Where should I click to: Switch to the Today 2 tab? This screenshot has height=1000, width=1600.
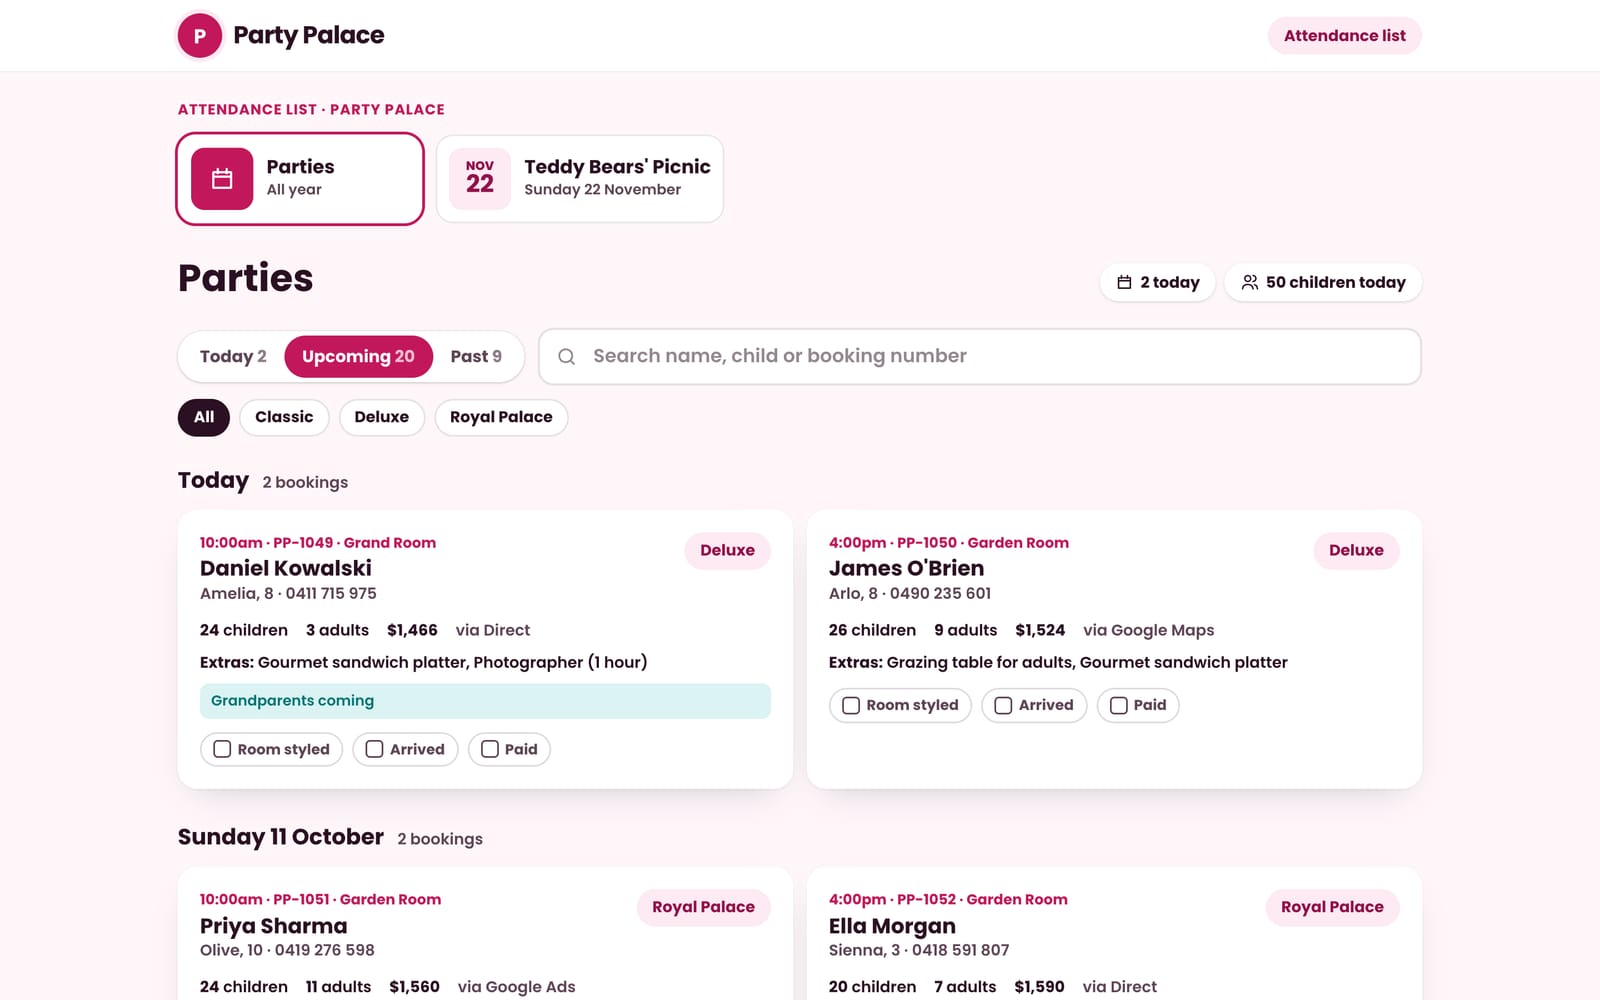coord(233,357)
